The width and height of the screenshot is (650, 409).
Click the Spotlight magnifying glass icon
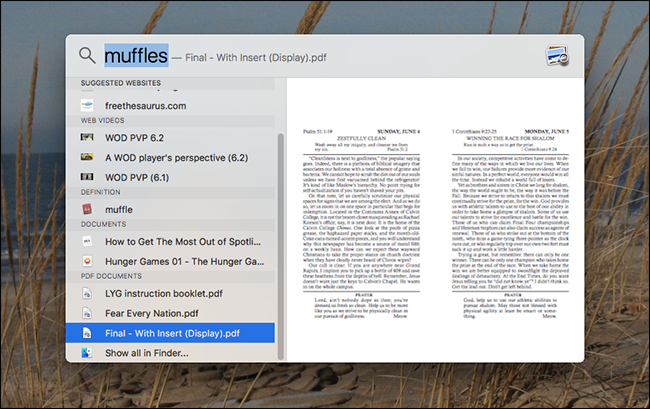pyautogui.click(x=87, y=55)
